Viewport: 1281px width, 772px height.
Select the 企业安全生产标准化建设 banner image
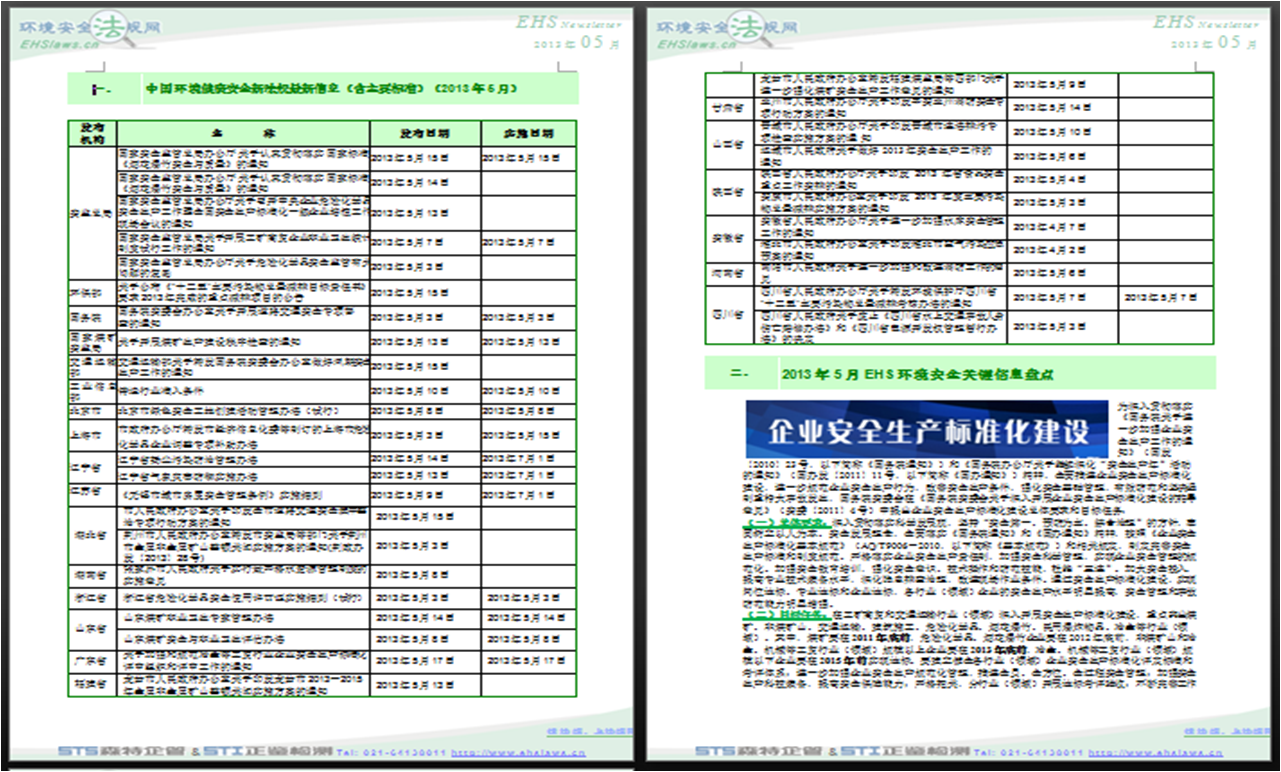point(927,430)
